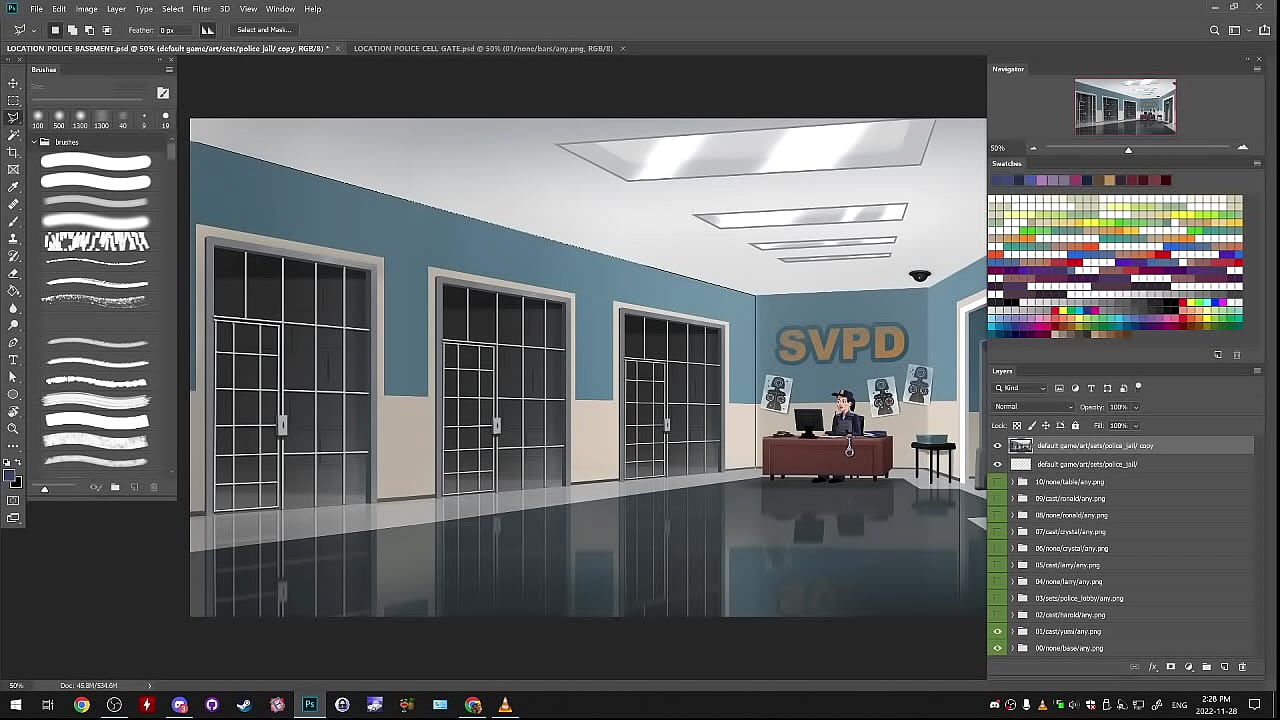The height and width of the screenshot is (720, 1280).
Task: Toggle visibility of police_jail/ copy layer
Action: pos(997,446)
